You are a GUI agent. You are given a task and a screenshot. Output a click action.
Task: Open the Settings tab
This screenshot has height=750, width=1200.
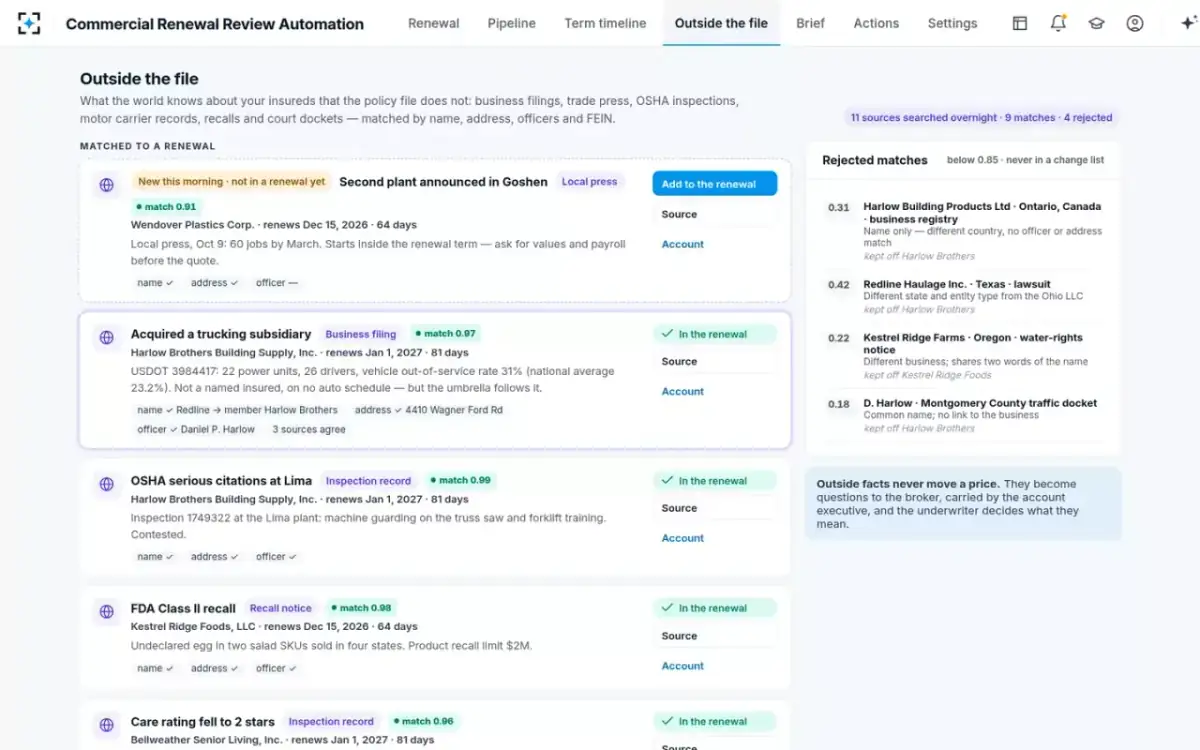[952, 23]
